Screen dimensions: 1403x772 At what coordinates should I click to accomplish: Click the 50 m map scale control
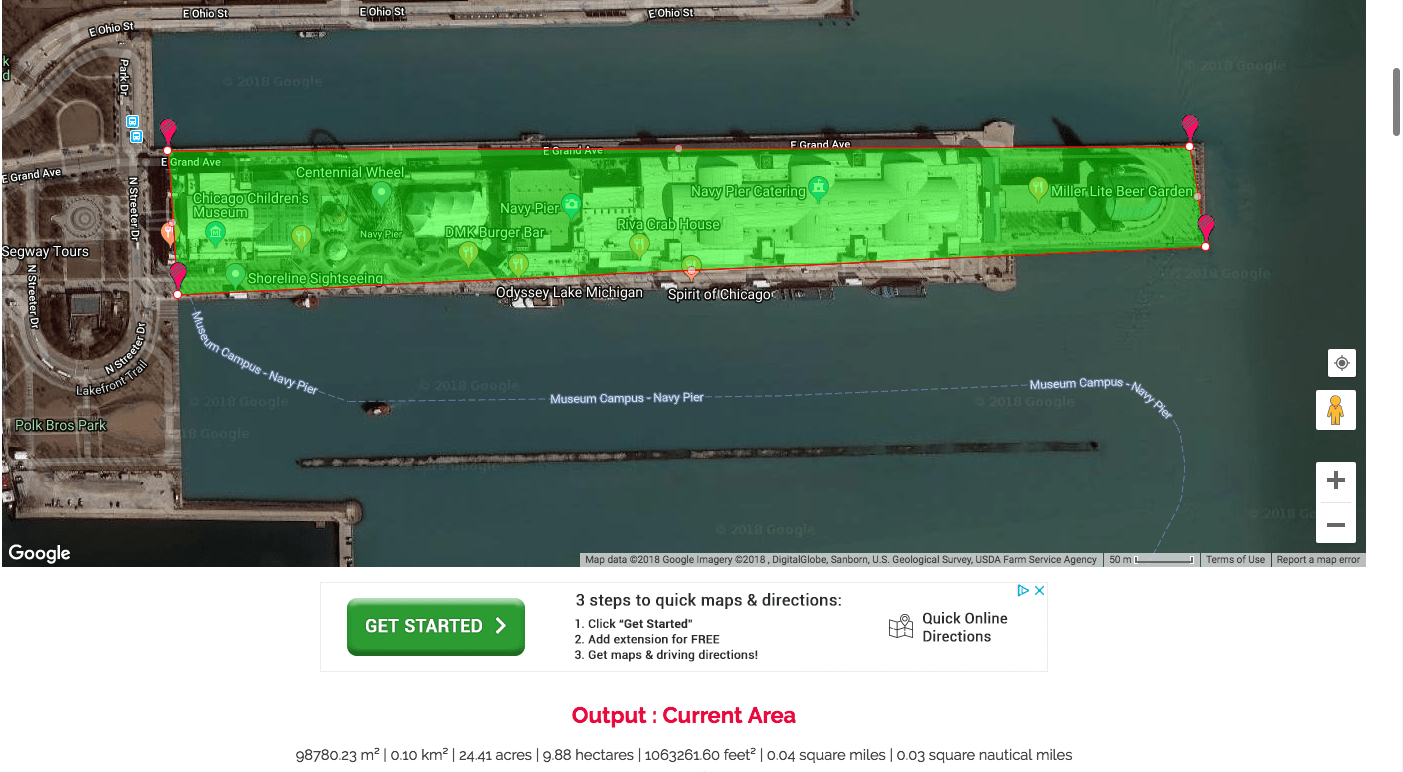[x=1150, y=560]
